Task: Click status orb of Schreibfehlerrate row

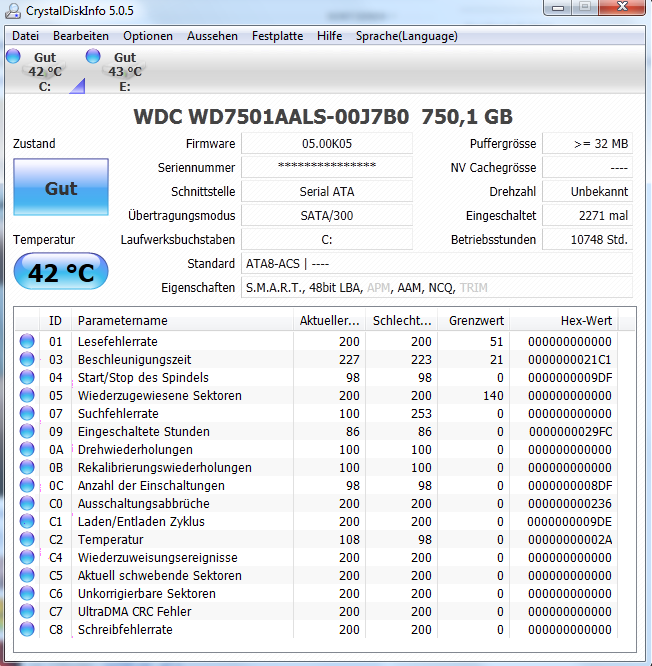Action: pos(27,629)
